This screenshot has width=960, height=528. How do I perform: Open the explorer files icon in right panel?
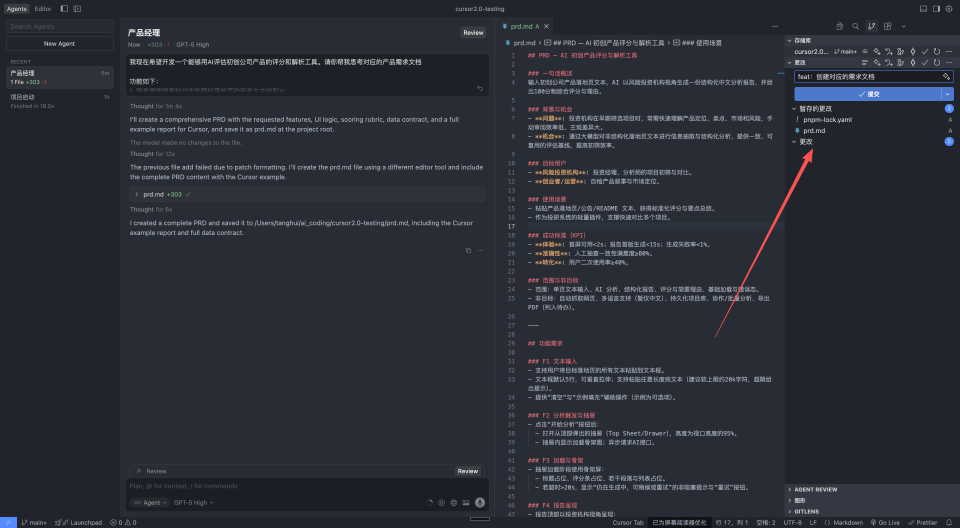coord(840,26)
